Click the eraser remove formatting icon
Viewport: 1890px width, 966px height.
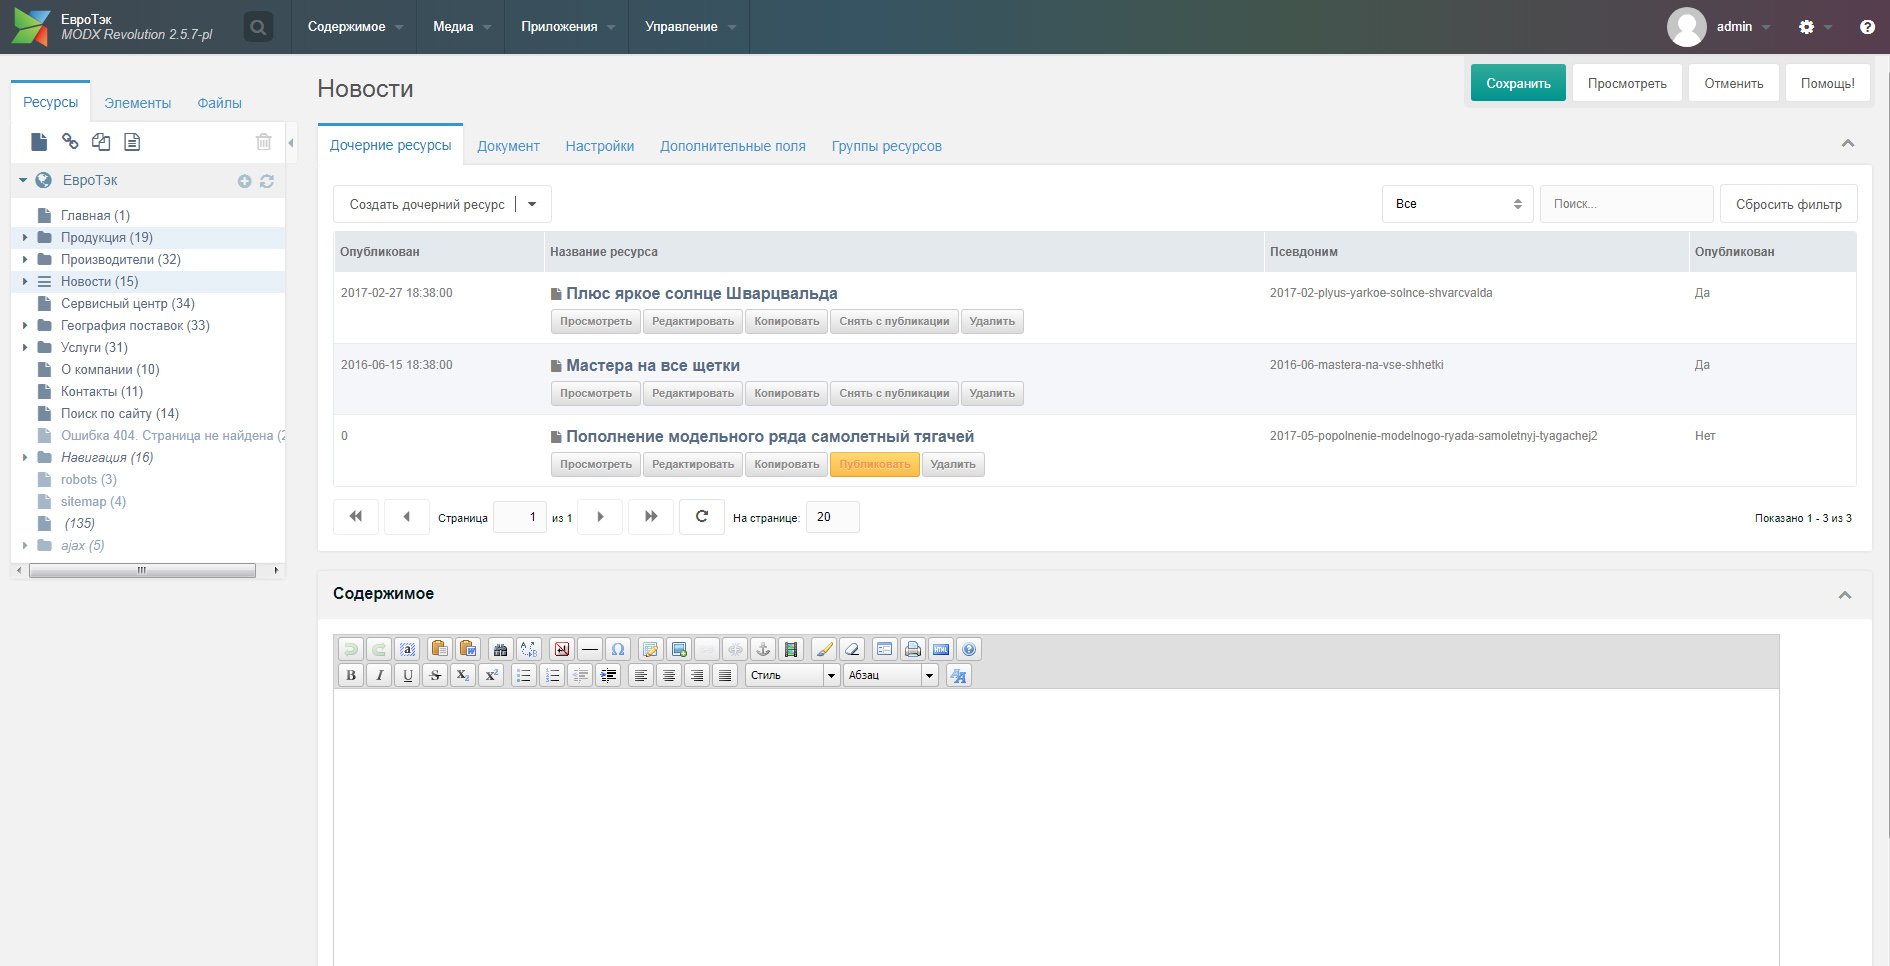point(852,649)
